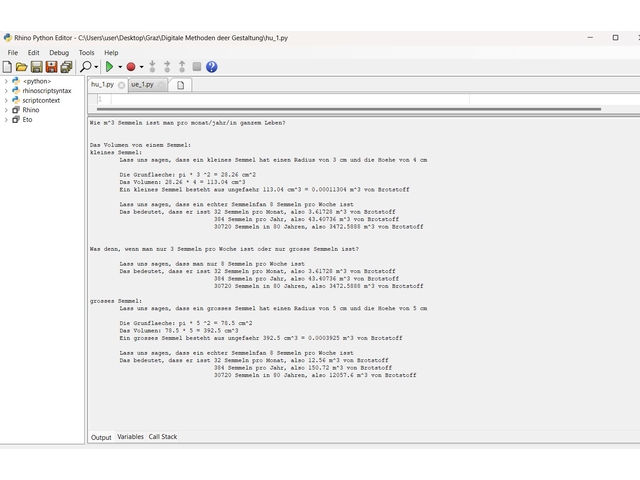Click the rhinoscriptsyntax python icon

(x=16, y=90)
